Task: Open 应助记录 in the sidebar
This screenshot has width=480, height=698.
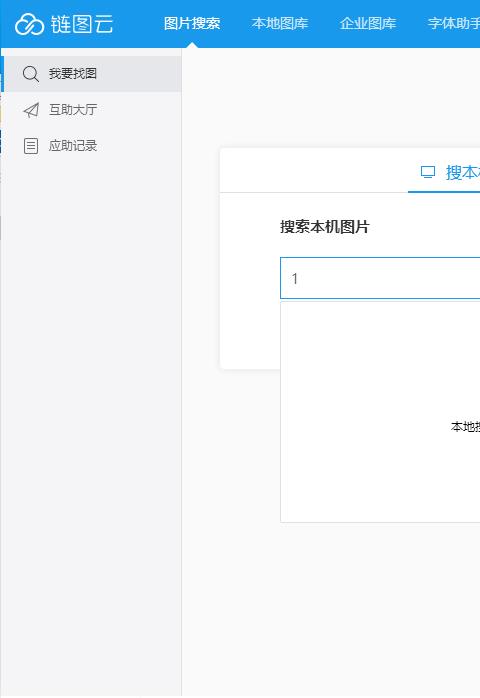Action: coord(92,146)
